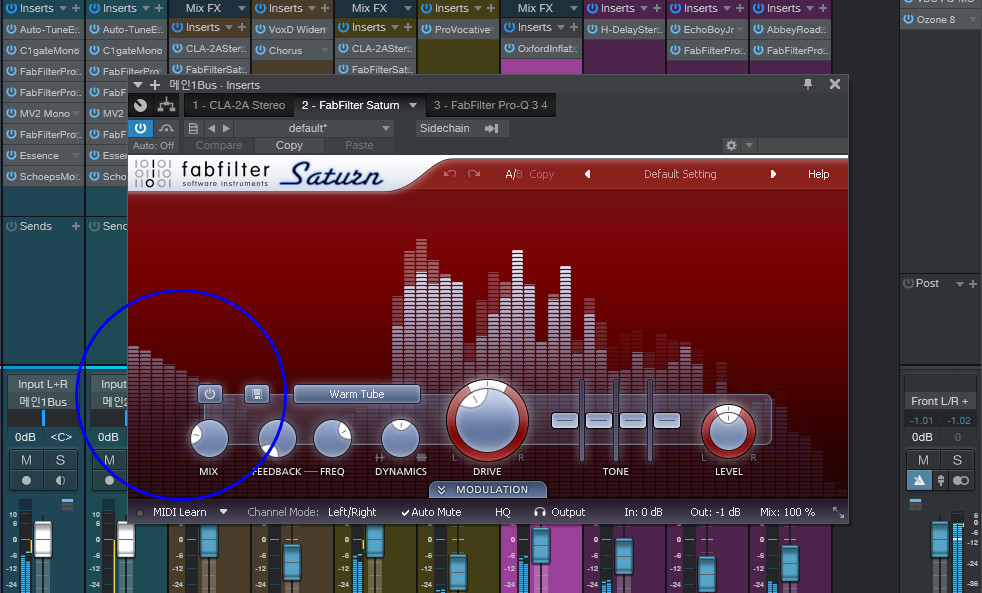Open the routing view icon

click(x=166, y=105)
